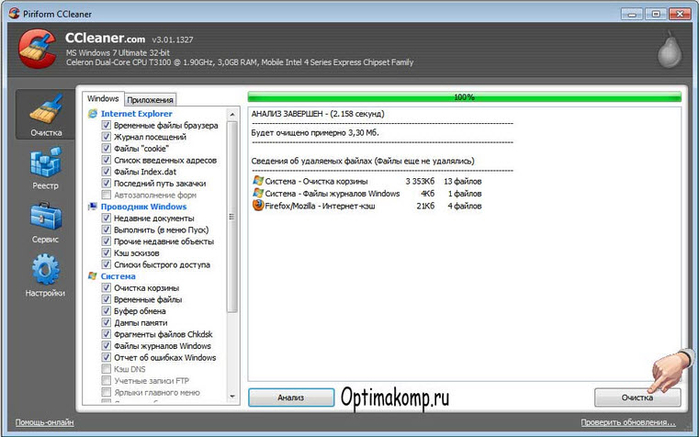699x437 pixels.
Task: Click the options list scrollbar up arrow
Action: pos(232,115)
